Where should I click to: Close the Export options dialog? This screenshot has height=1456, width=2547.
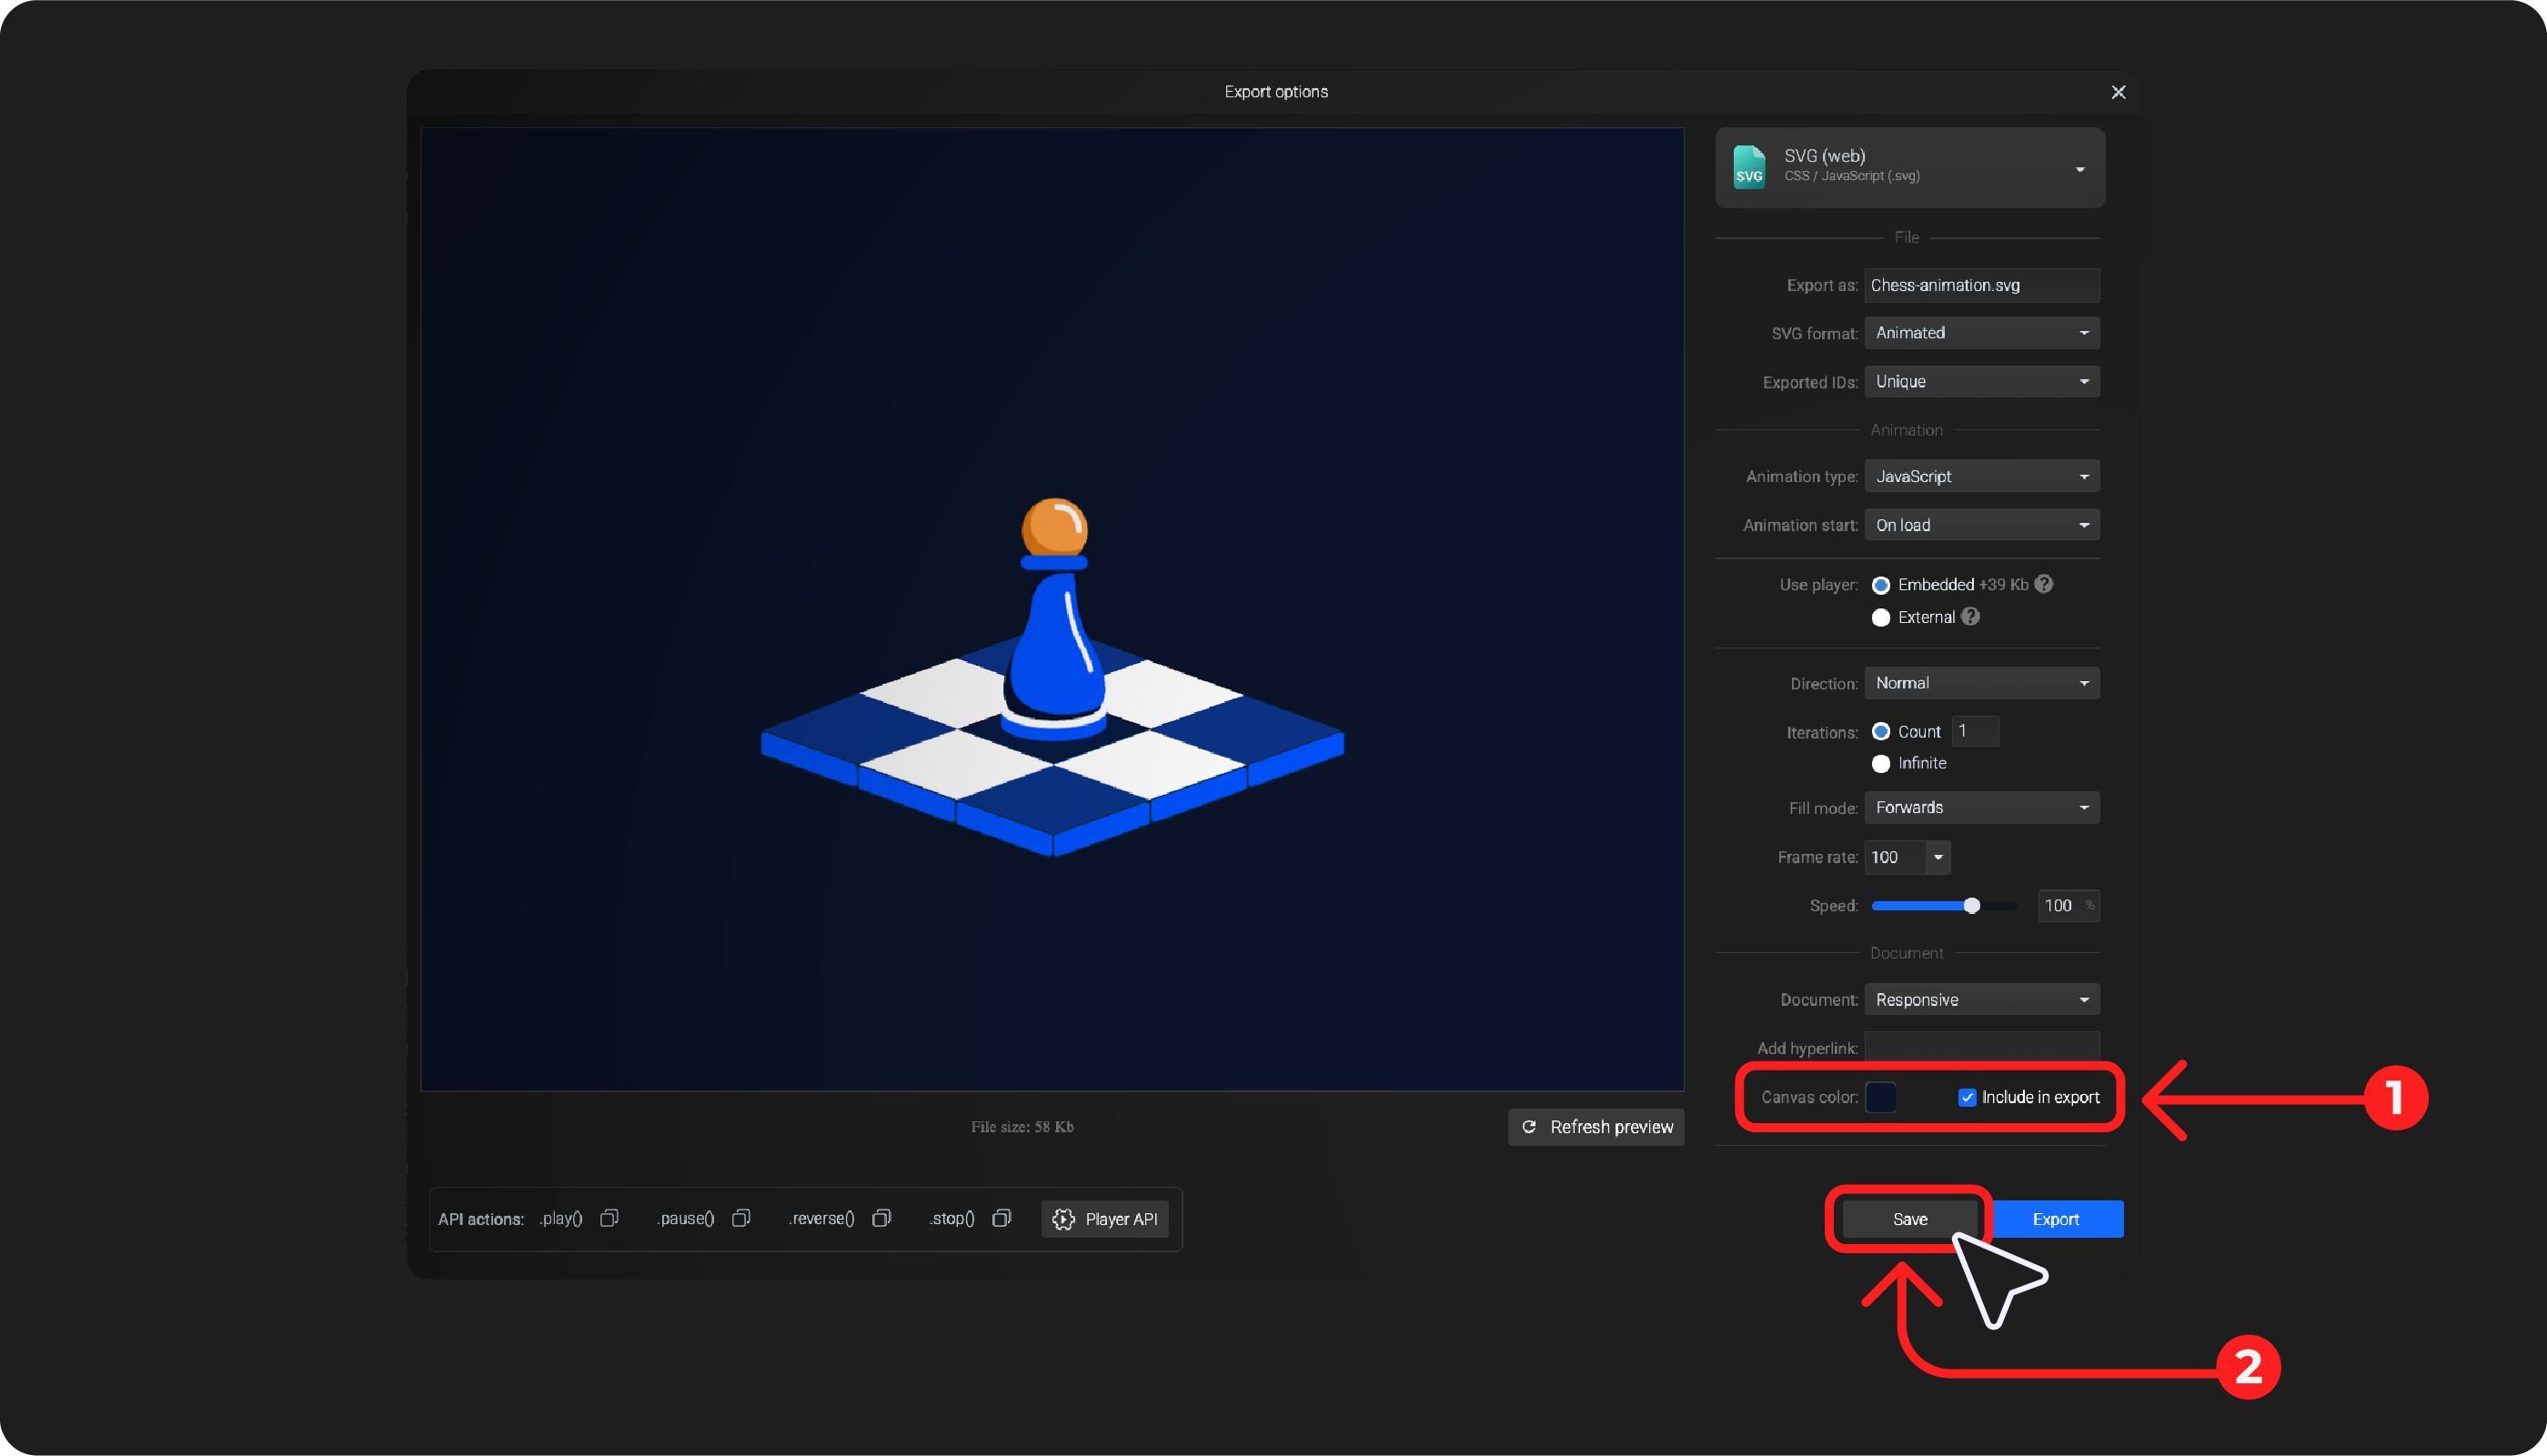2118,92
